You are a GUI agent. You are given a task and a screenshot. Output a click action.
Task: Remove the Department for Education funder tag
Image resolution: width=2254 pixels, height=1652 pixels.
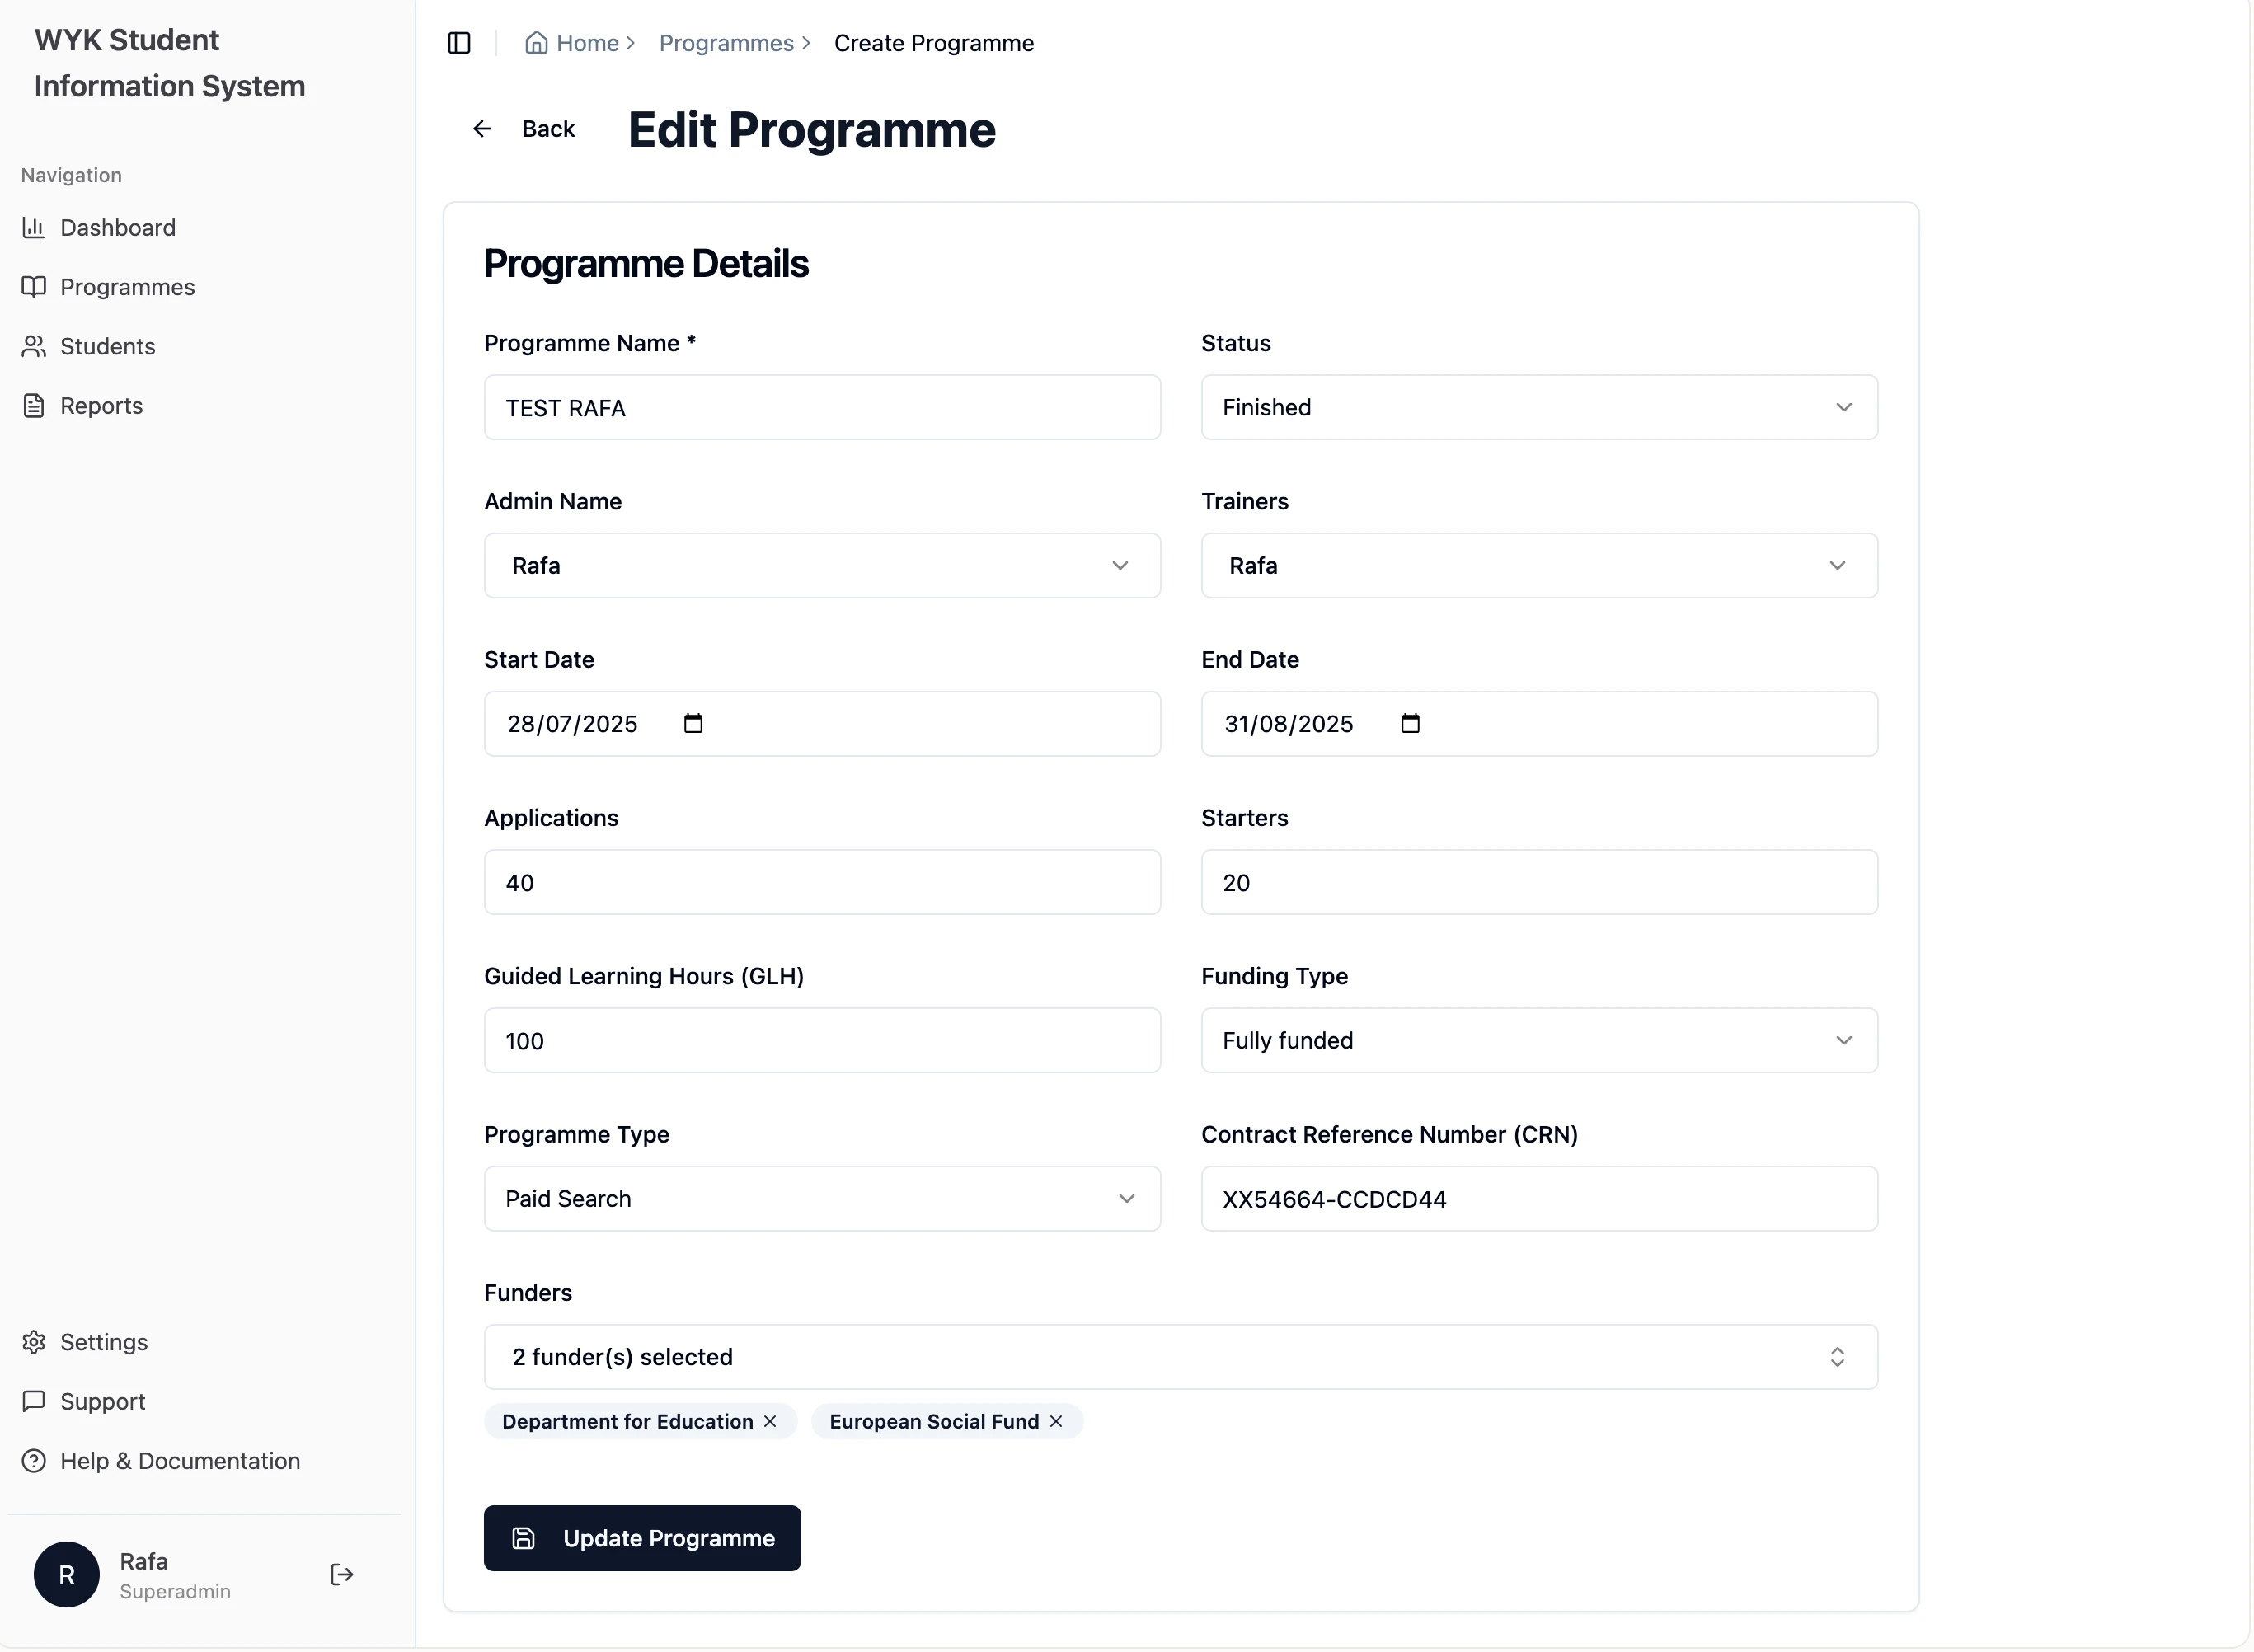tap(770, 1421)
